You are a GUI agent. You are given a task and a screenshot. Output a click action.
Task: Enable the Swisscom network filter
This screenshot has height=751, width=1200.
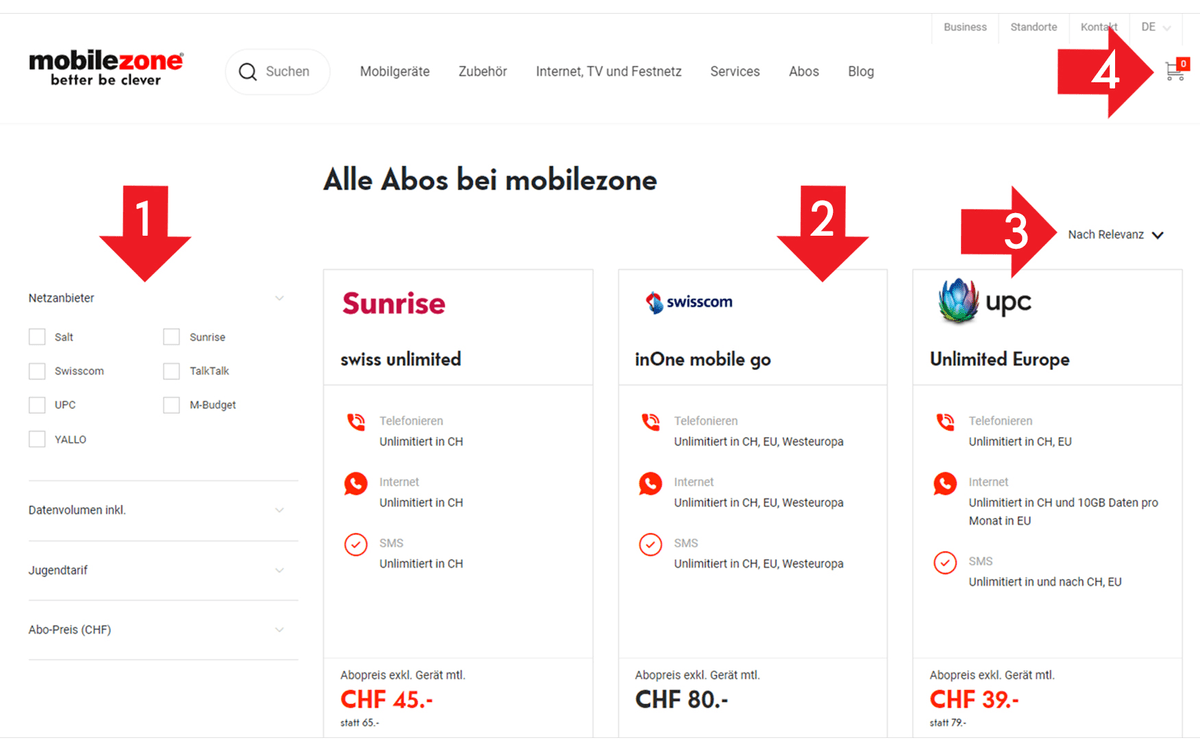tap(37, 370)
